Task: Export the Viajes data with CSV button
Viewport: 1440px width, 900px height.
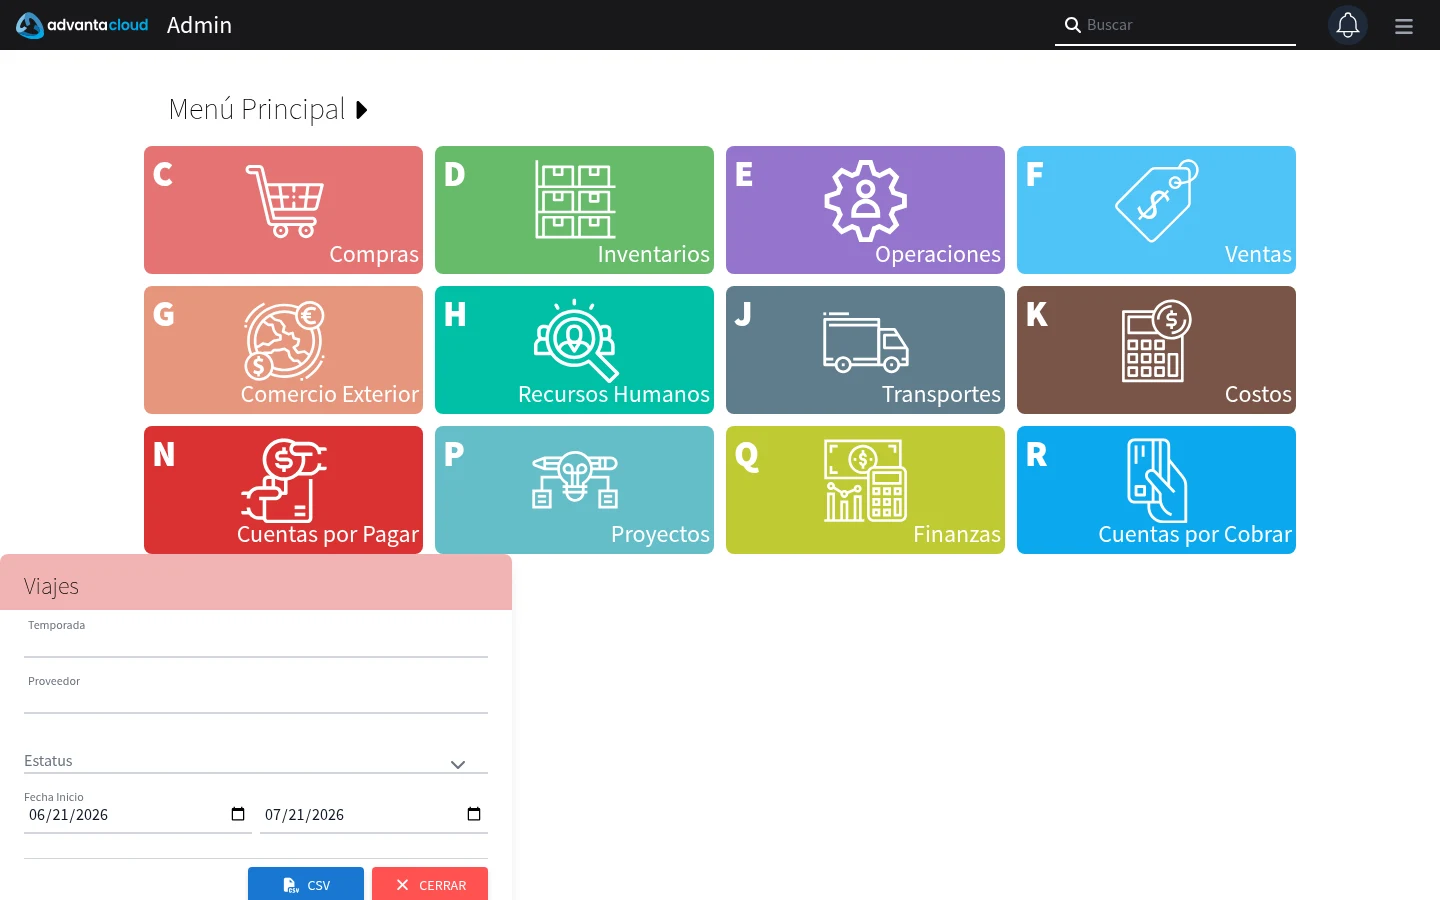Action: (x=306, y=884)
